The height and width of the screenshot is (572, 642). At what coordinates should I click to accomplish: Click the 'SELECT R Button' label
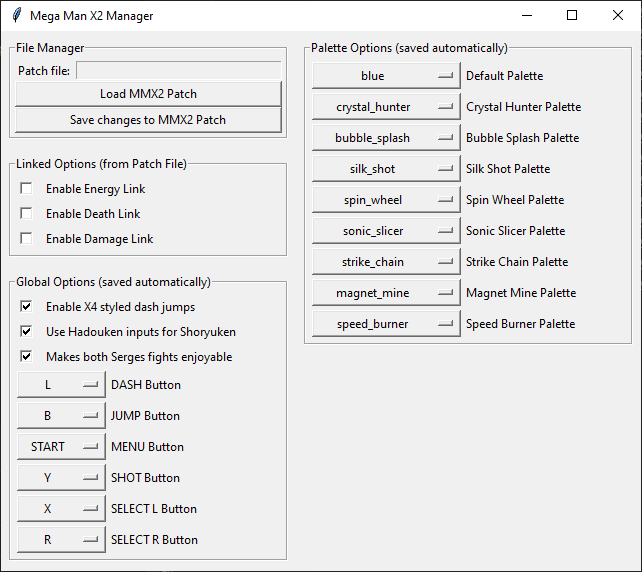[x=154, y=540]
